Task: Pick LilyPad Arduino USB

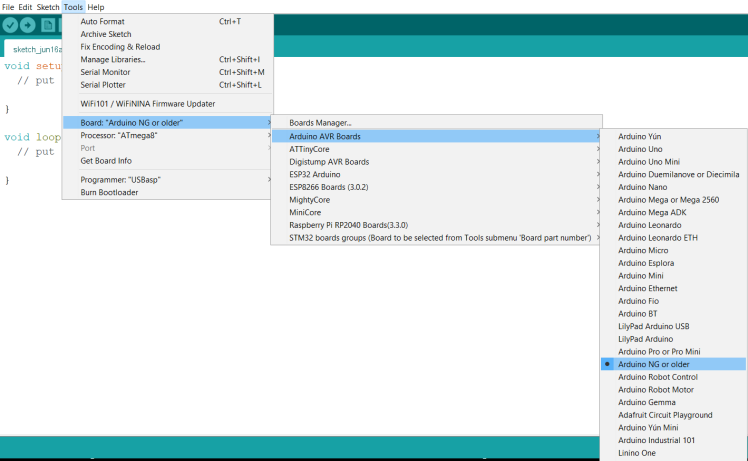Action: point(674,326)
